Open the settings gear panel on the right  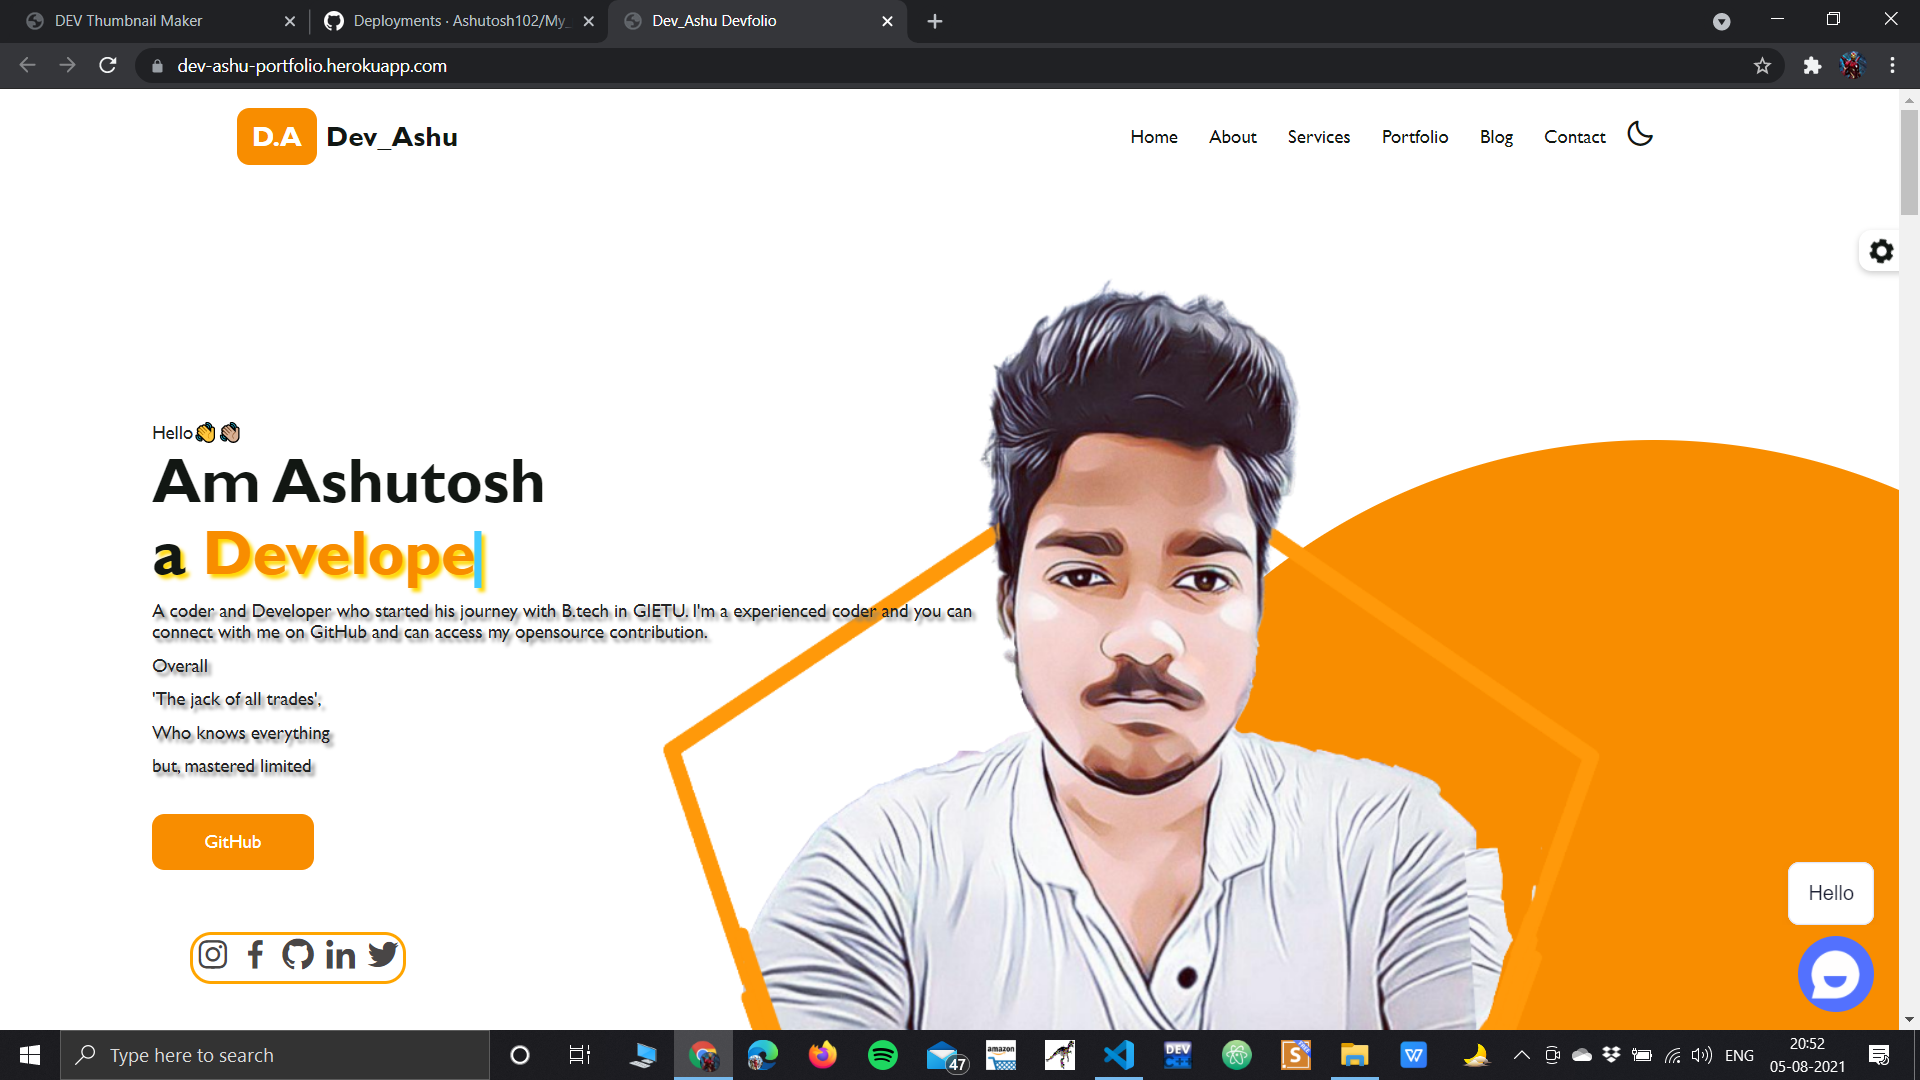(1882, 251)
